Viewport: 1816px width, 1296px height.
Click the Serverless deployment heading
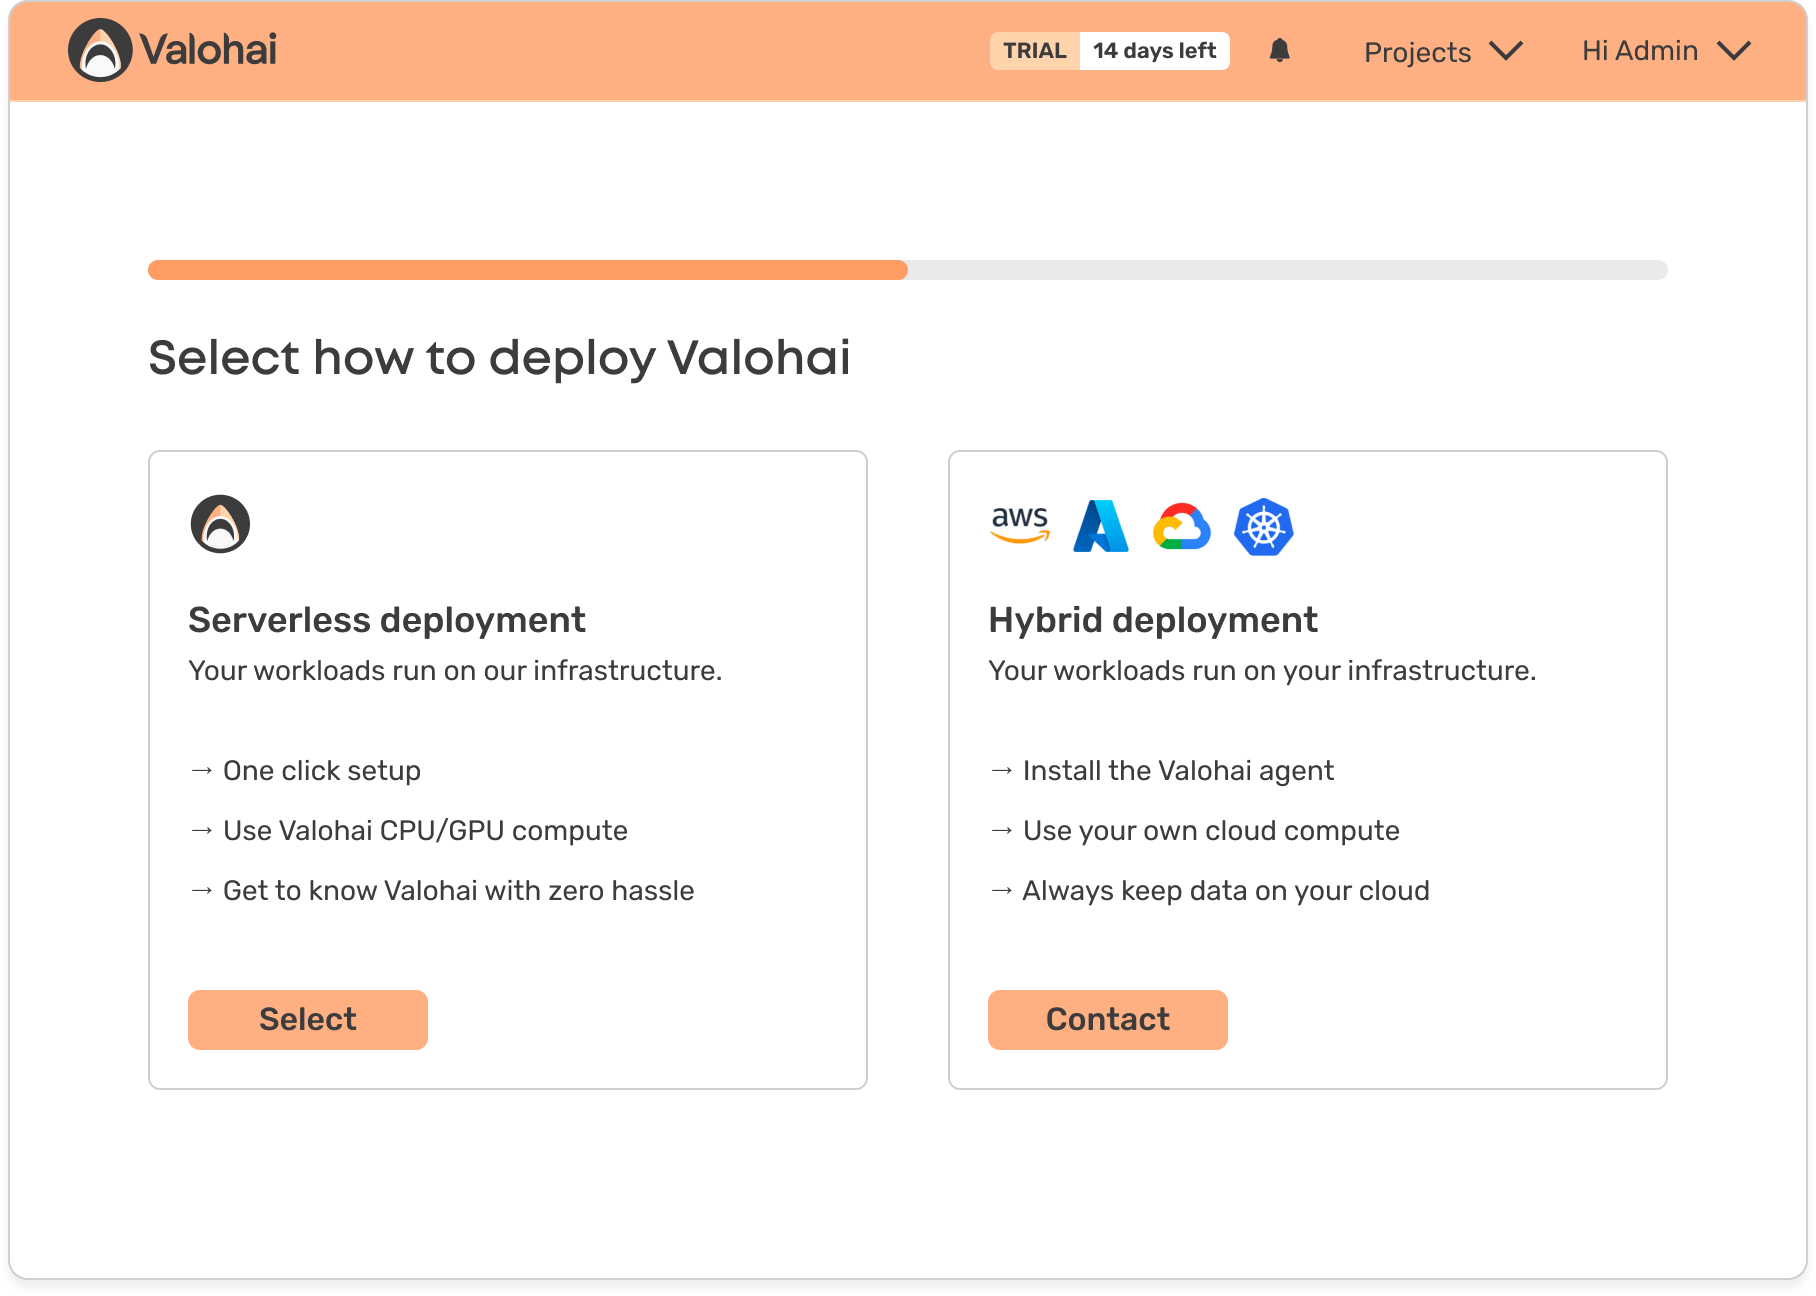coord(387,620)
